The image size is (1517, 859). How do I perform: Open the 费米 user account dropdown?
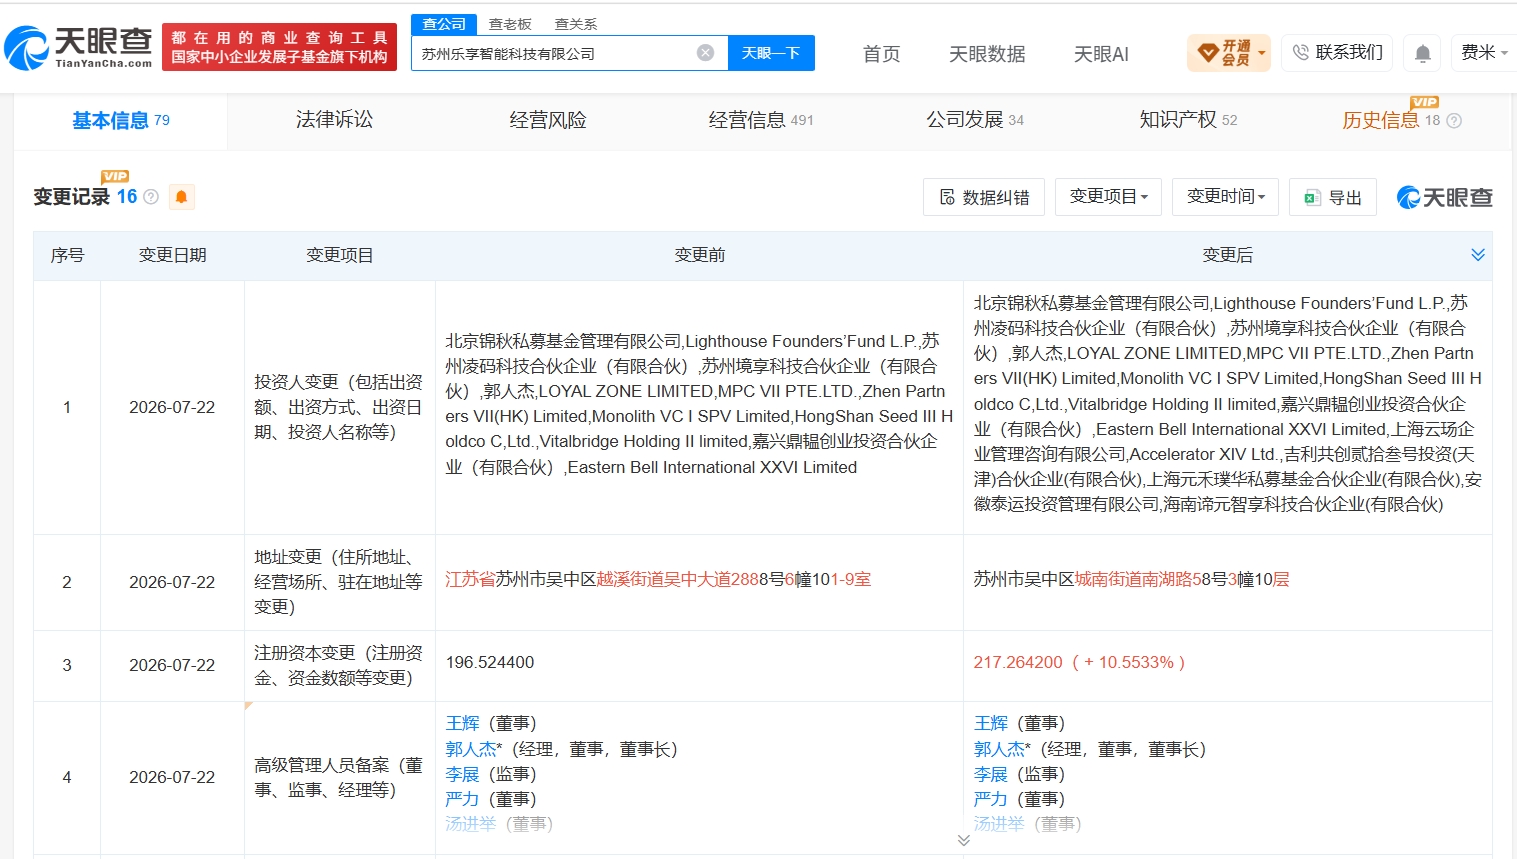(x=1484, y=52)
